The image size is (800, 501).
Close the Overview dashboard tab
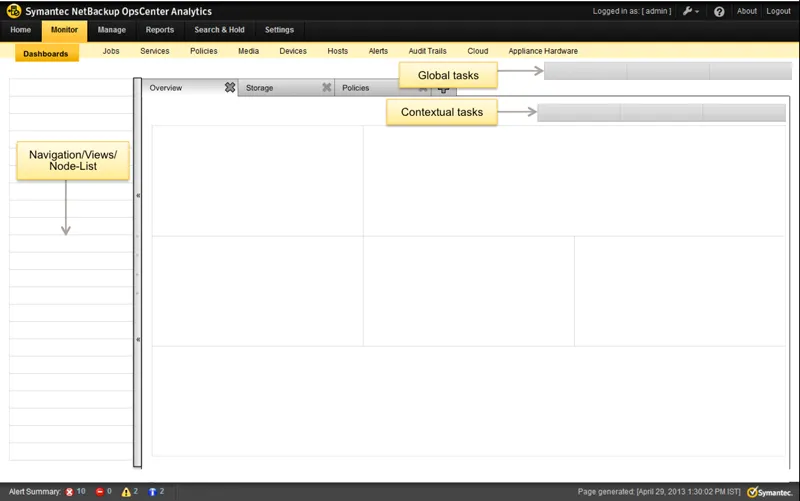click(x=230, y=88)
